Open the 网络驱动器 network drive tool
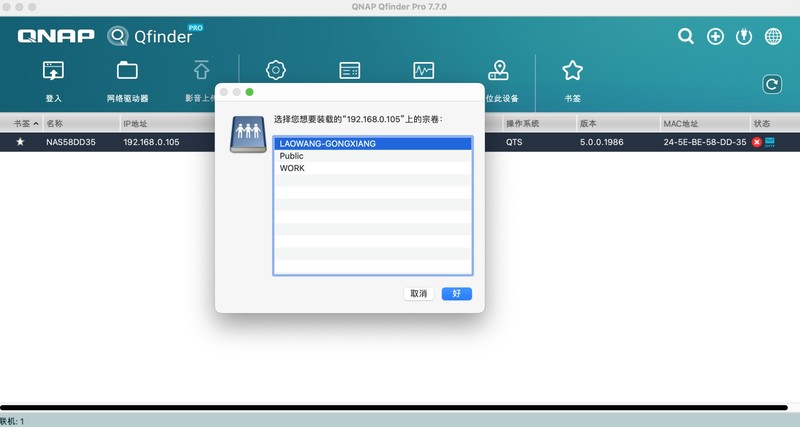The image size is (800, 427). (127, 71)
